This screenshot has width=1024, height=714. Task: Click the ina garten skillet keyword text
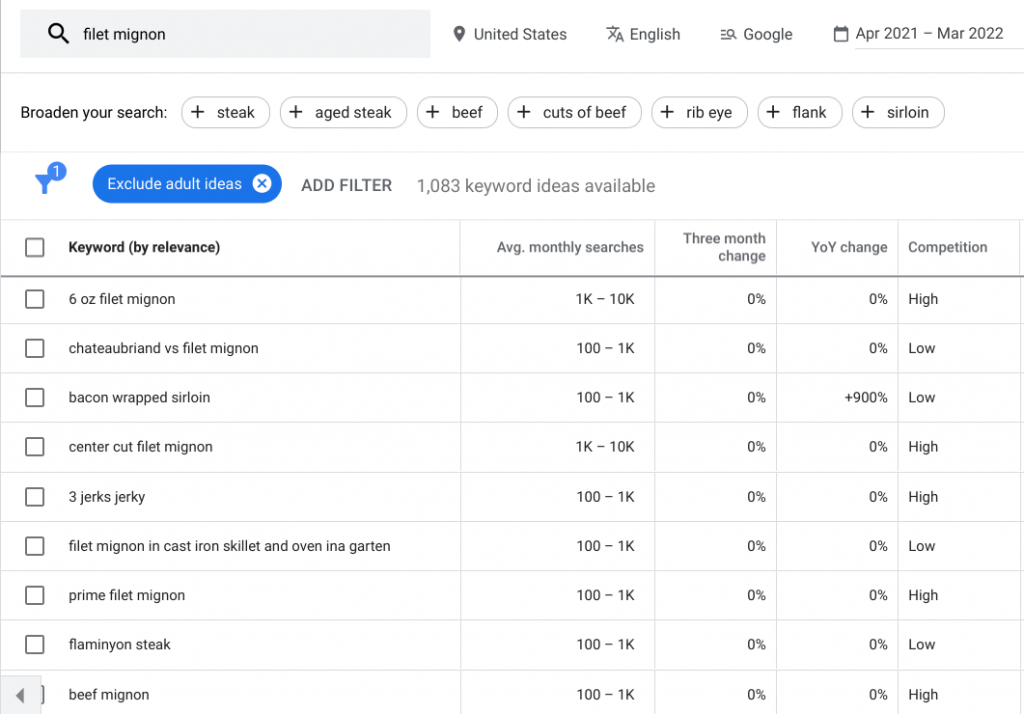229,546
